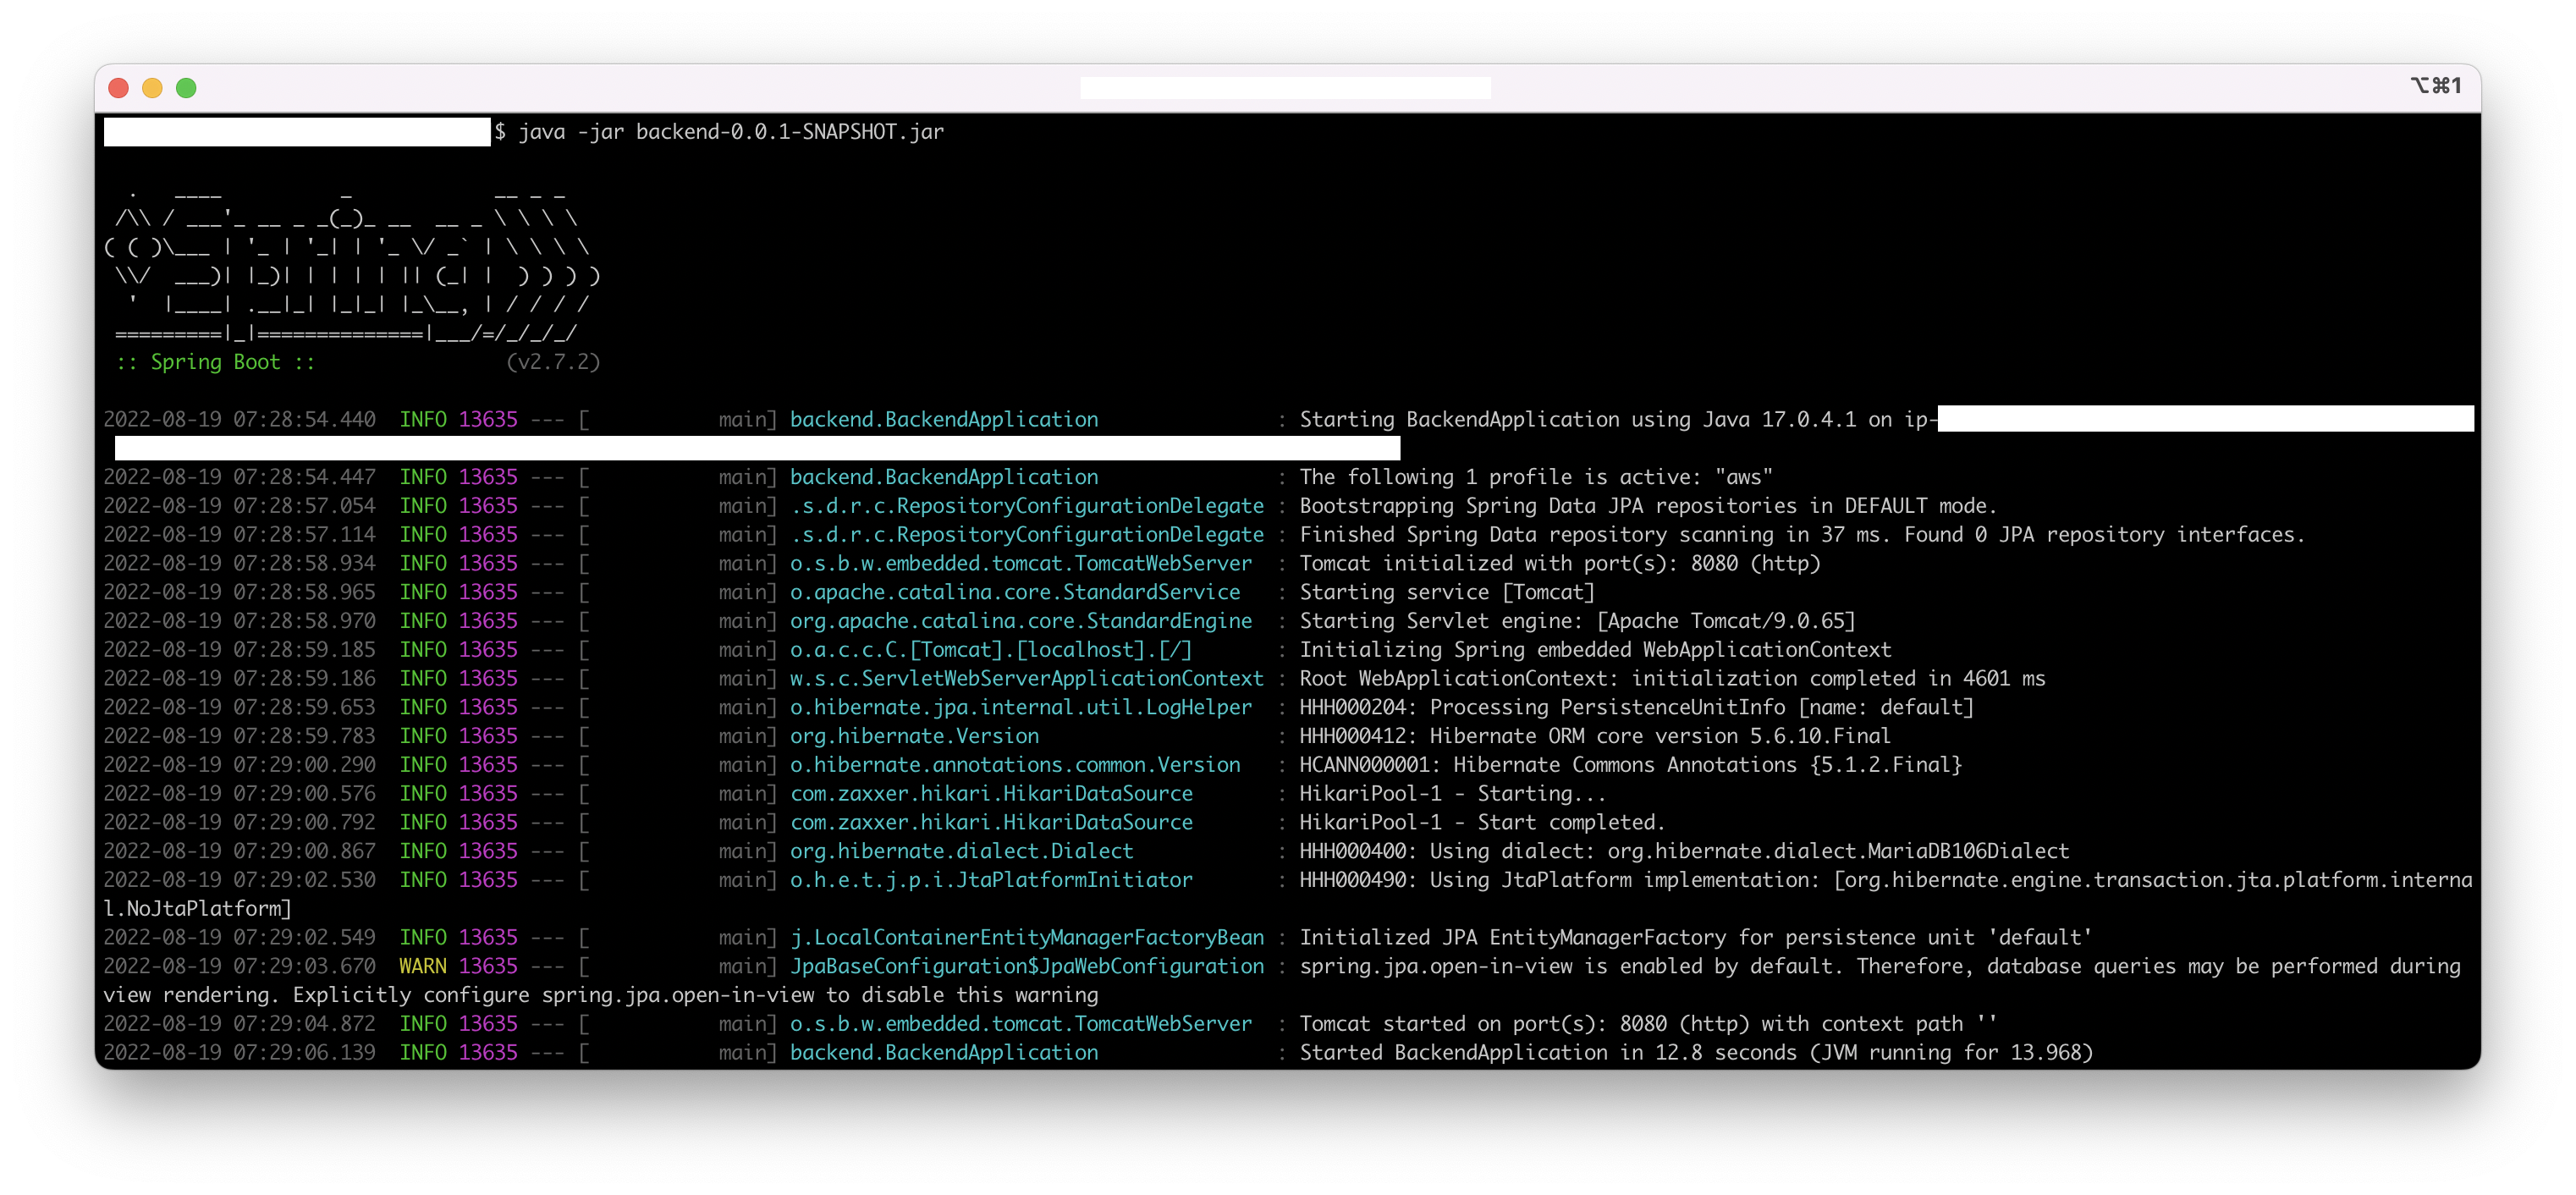Click 'HCANN000001: Hibernate Commons Annotations {5.1.2.Final}'
The width and height of the screenshot is (2576, 1195).
pos(1631,765)
